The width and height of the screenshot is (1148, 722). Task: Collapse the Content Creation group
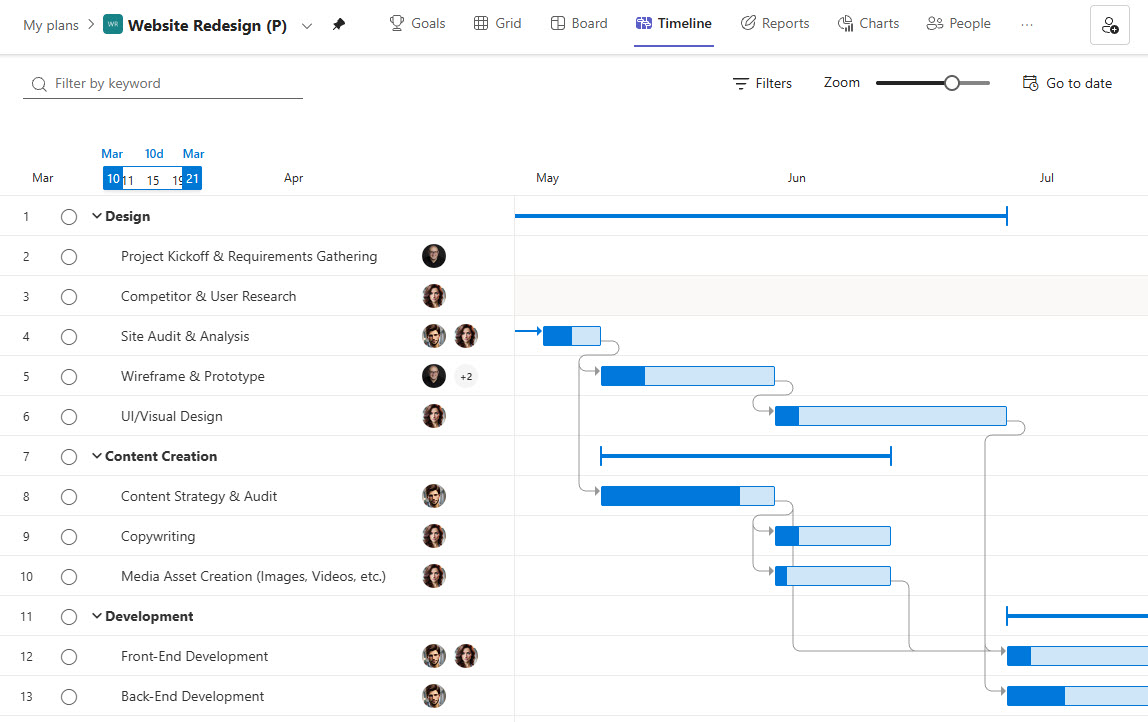coord(96,456)
